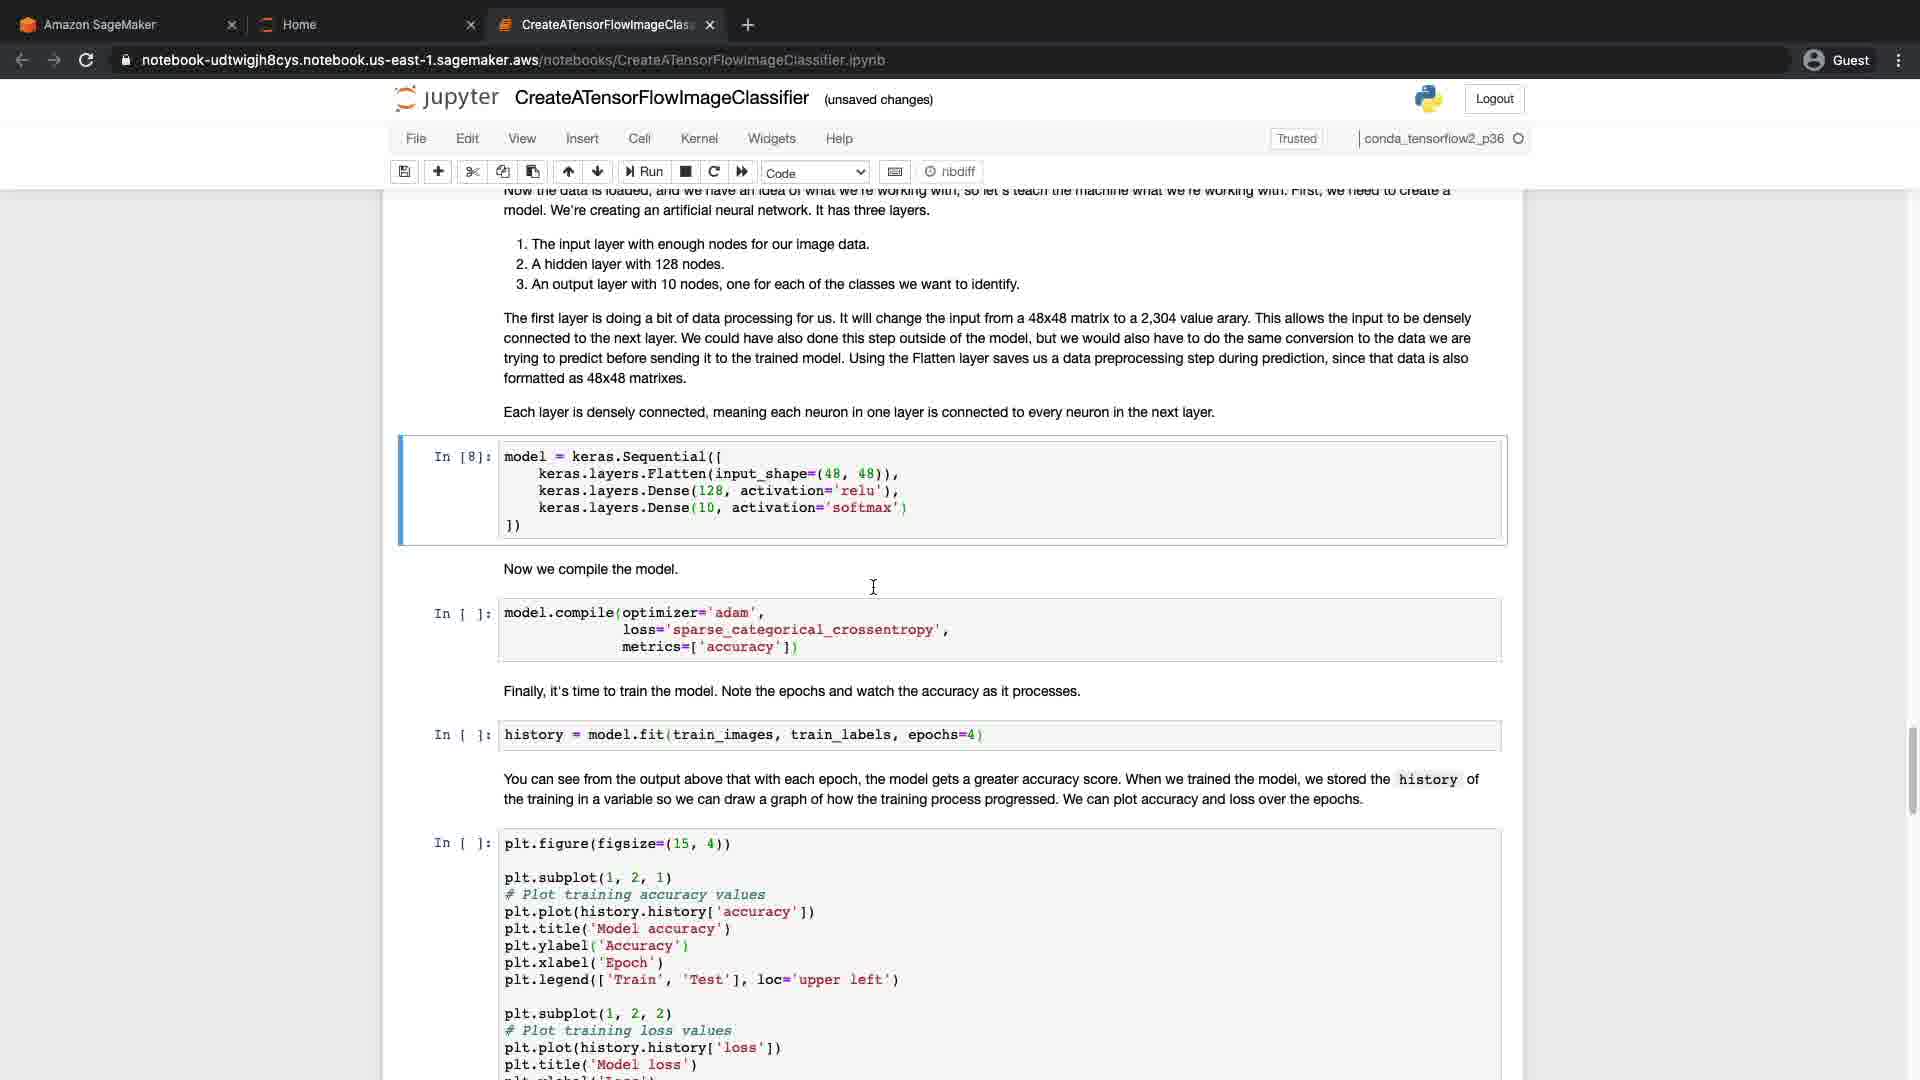Paste cells below icon
This screenshot has width=1920, height=1080.
coord(533,172)
